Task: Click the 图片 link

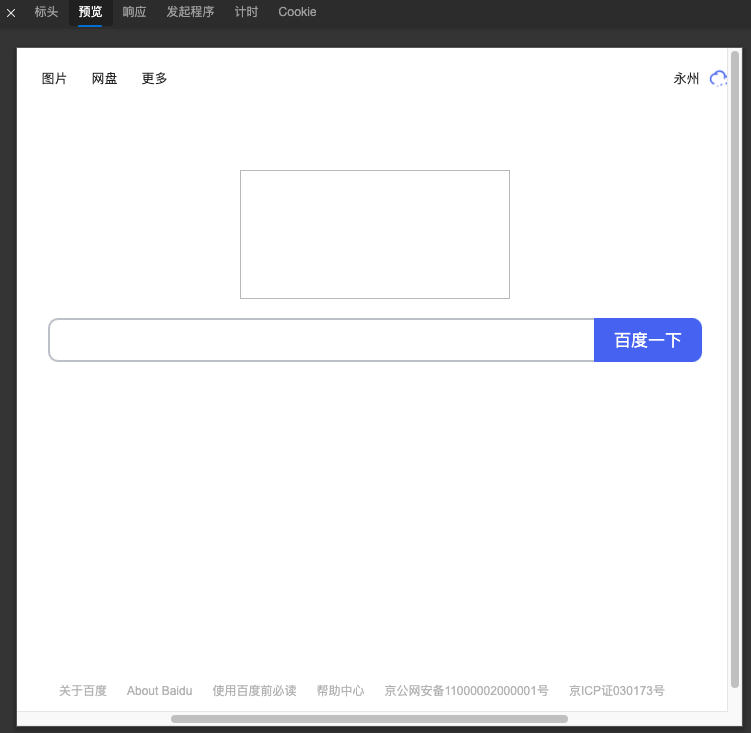Action: point(54,78)
